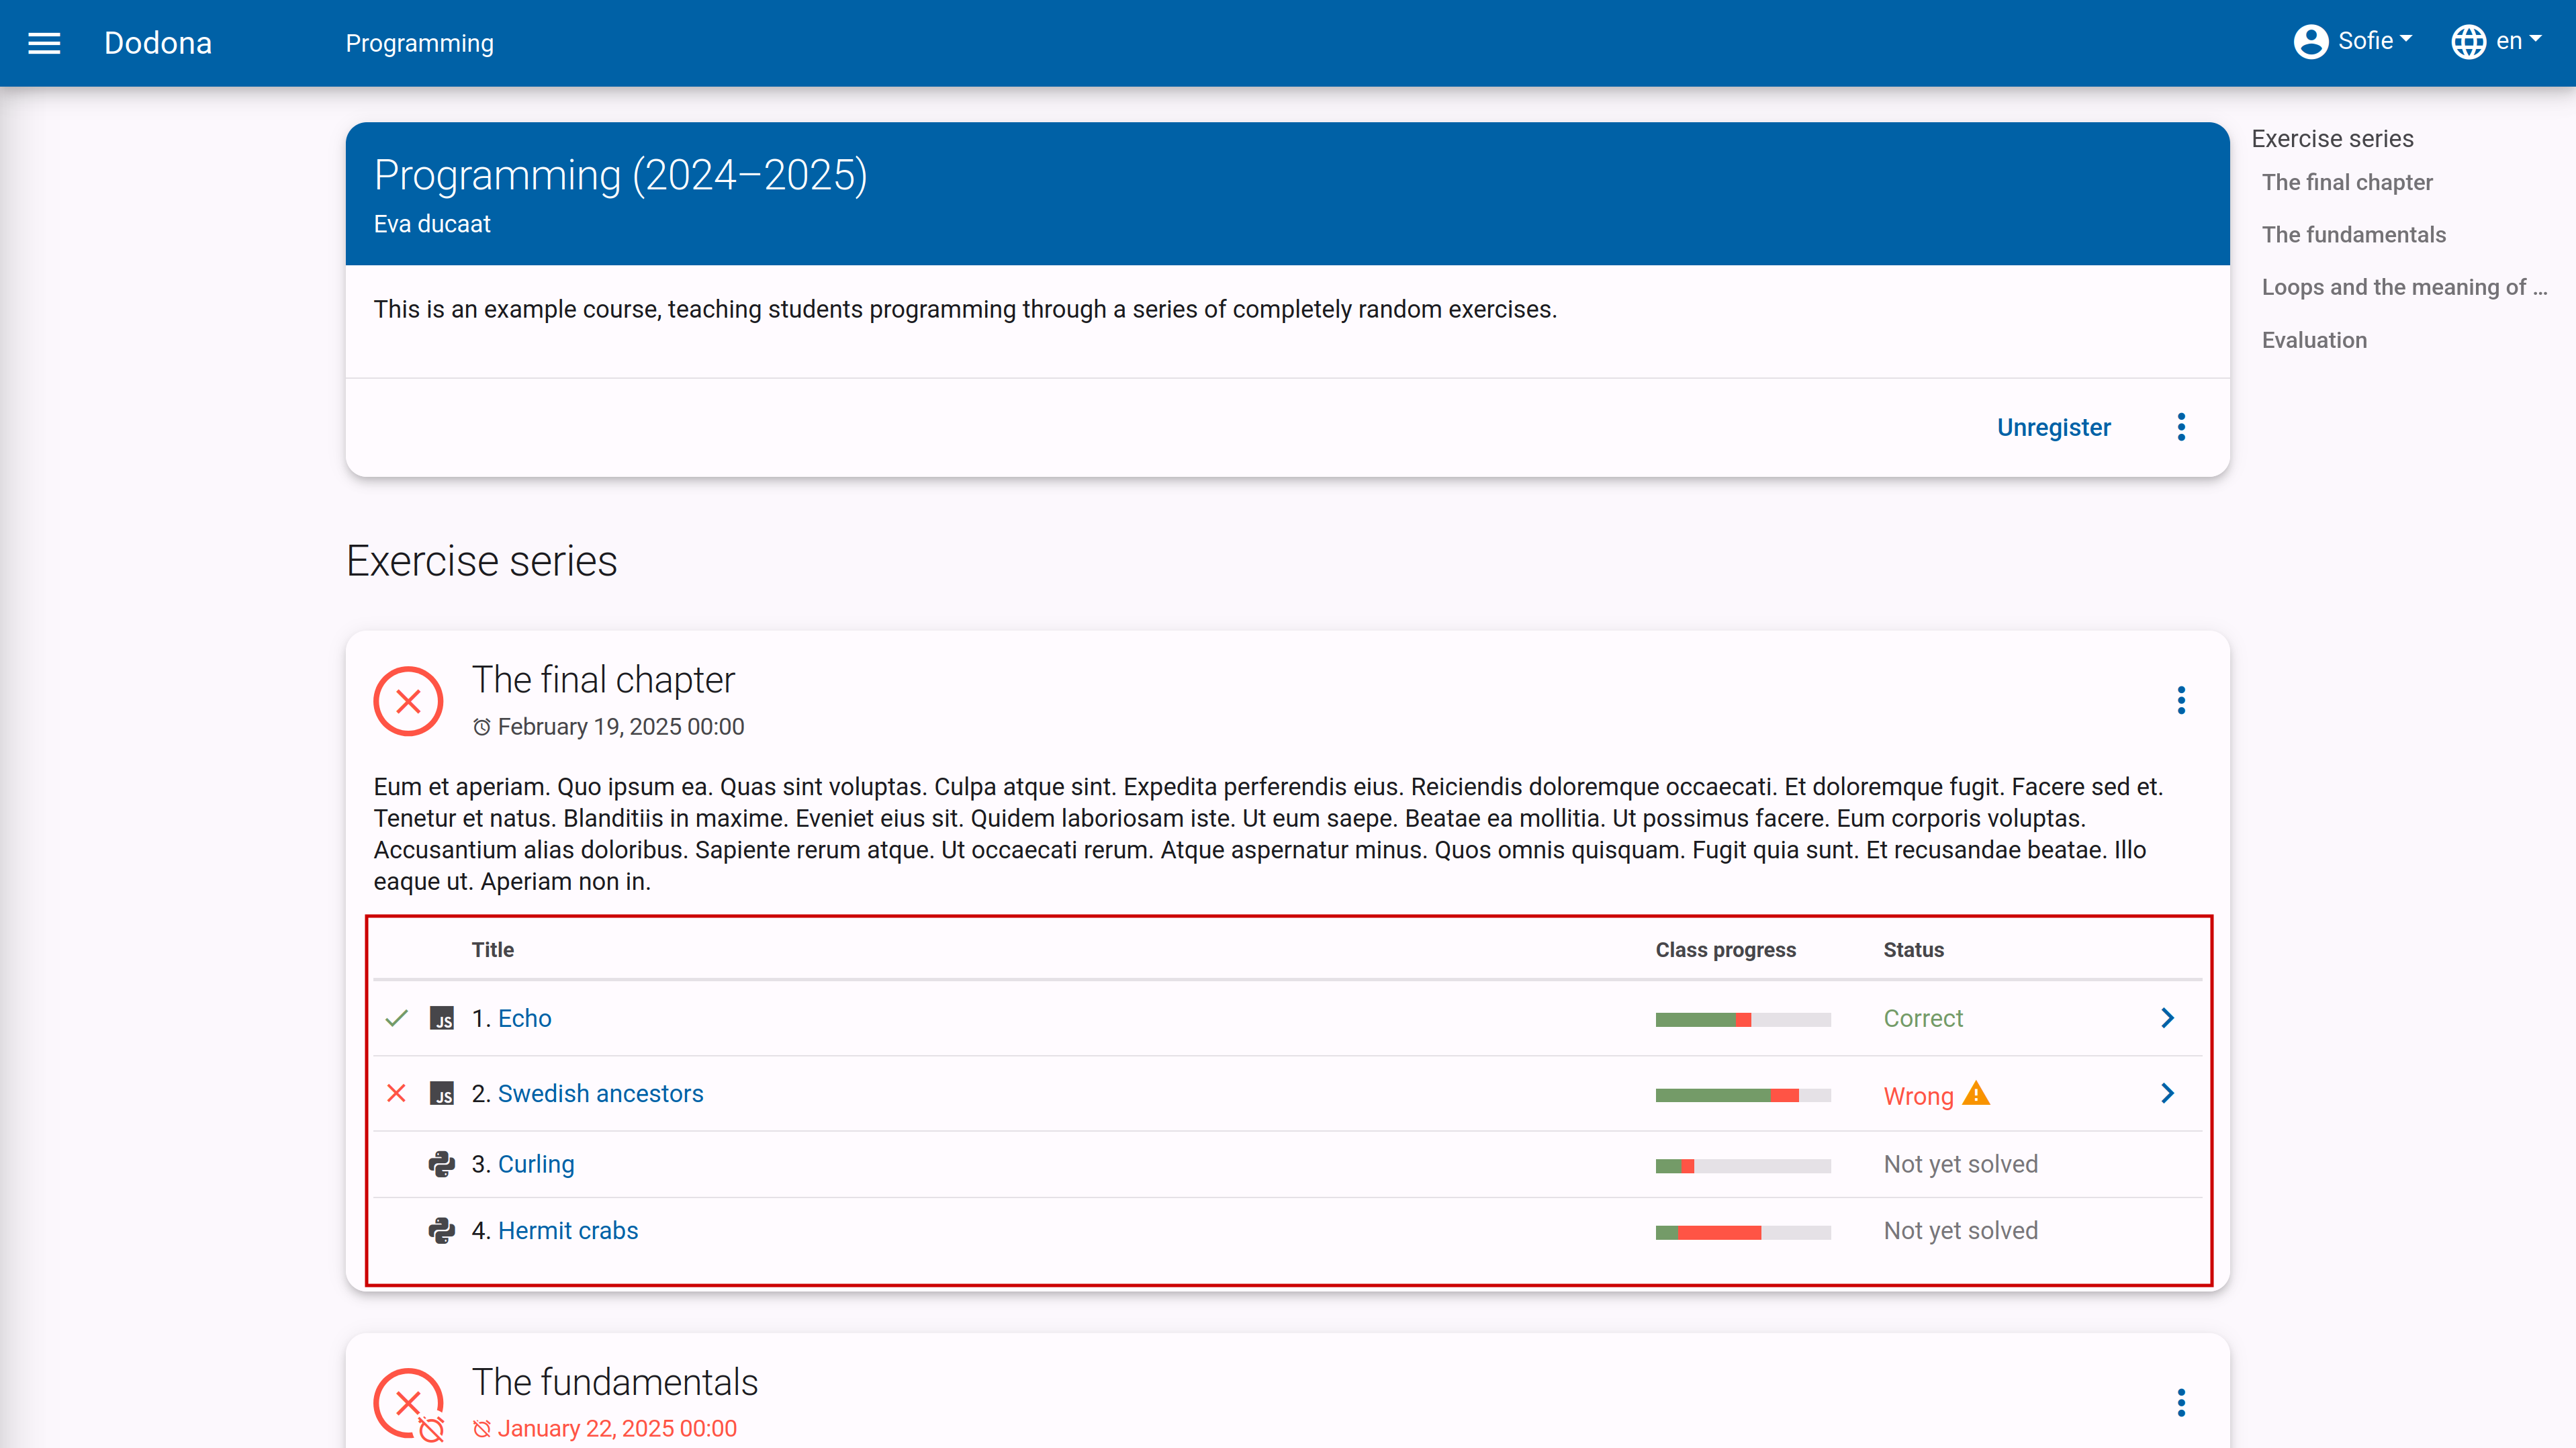Viewport: 2576px width, 1448px height.
Task: Click the class progress bar for Curling
Action: coord(1743,1166)
